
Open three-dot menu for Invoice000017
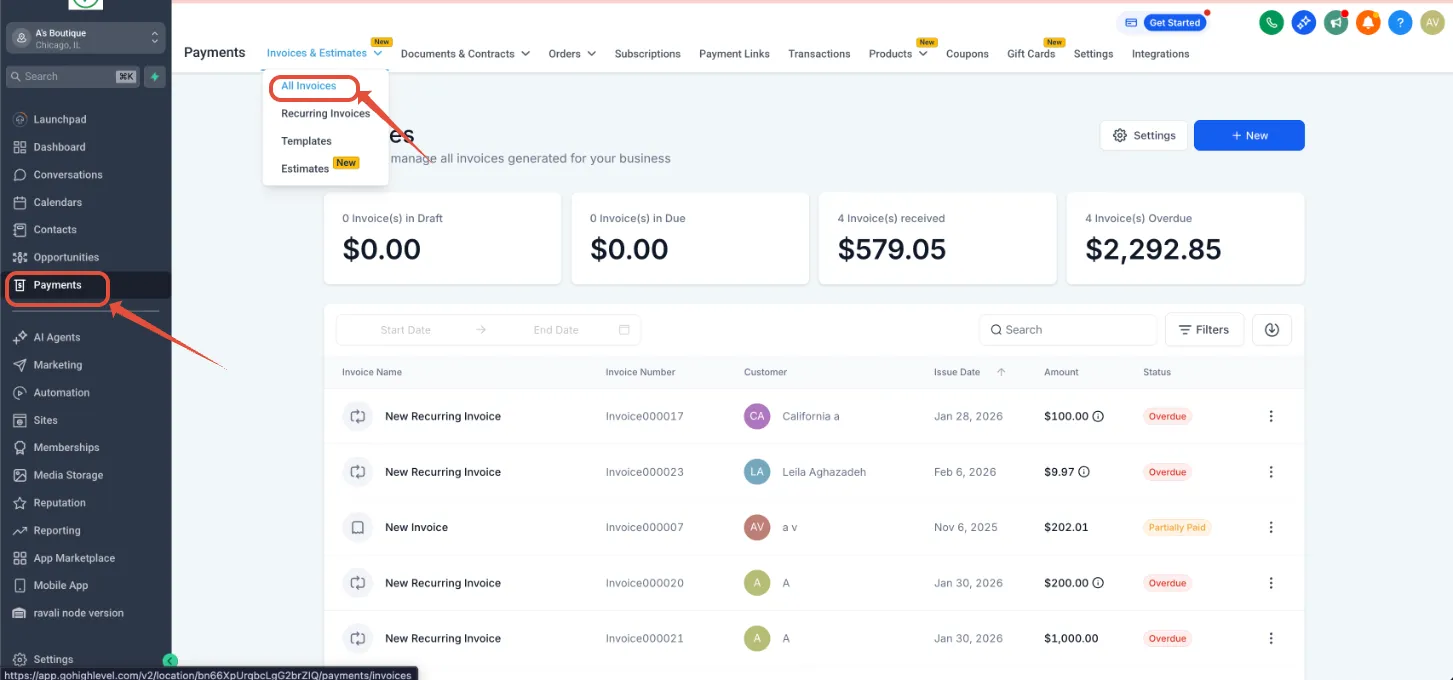pos(1271,416)
